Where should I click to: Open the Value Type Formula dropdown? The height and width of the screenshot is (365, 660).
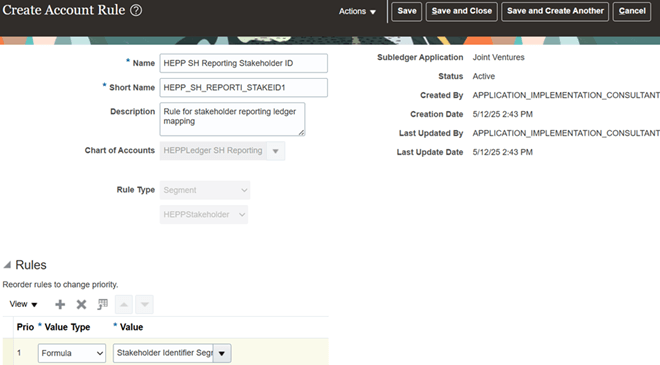click(x=72, y=353)
